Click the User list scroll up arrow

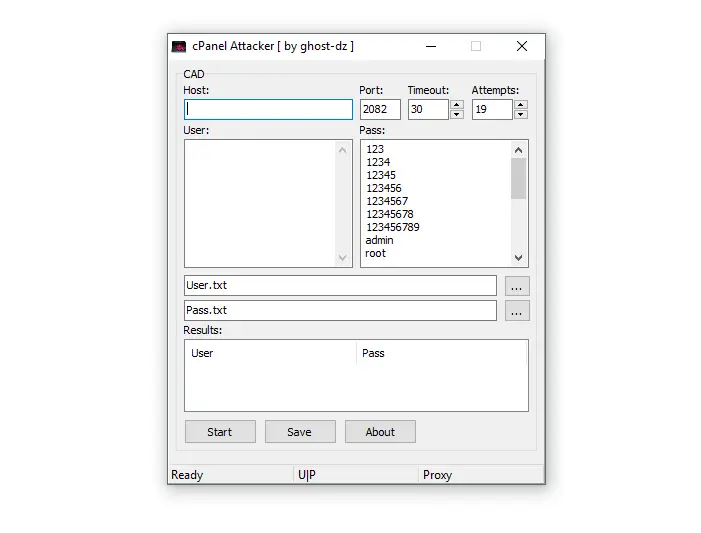[x=342, y=150]
